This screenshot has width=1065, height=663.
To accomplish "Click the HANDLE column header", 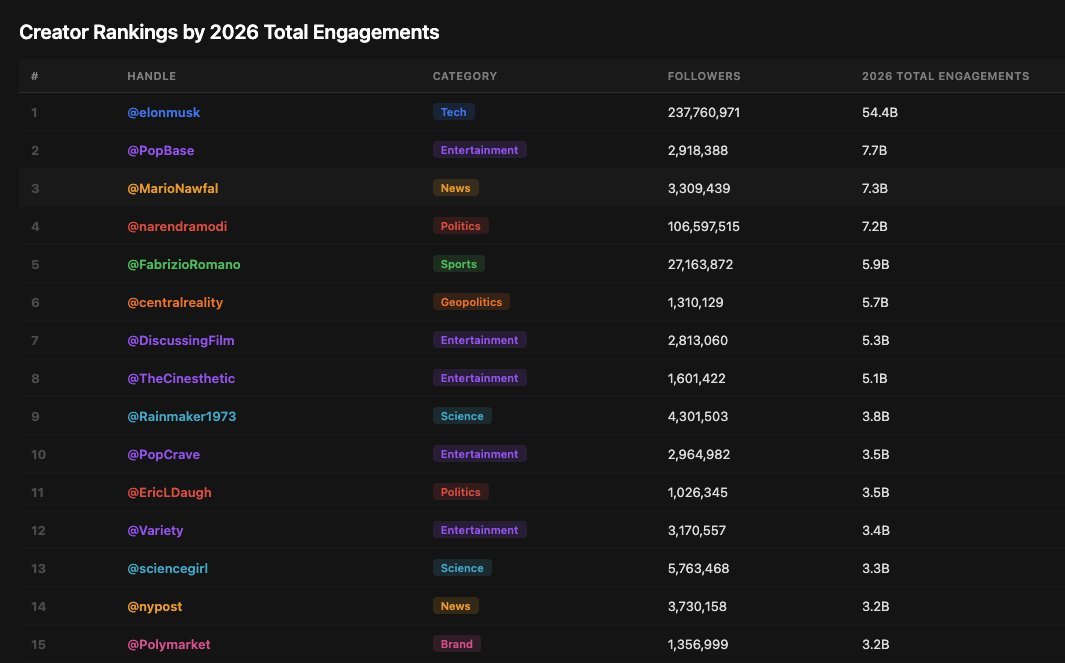I will (x=151, y=76).
